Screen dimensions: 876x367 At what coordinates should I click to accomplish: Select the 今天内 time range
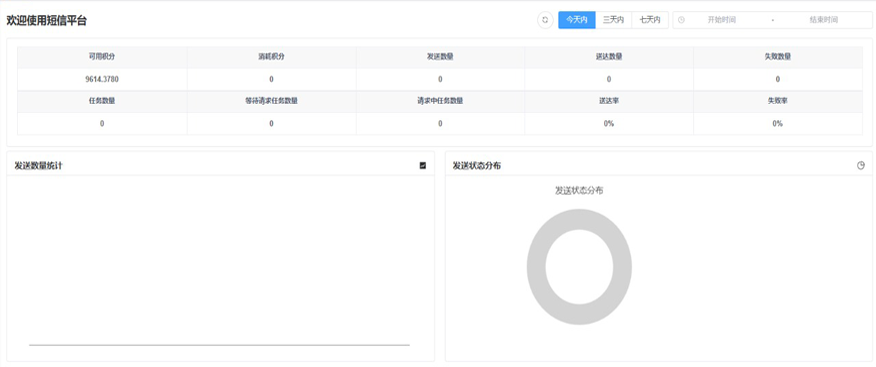pos(577,20)
